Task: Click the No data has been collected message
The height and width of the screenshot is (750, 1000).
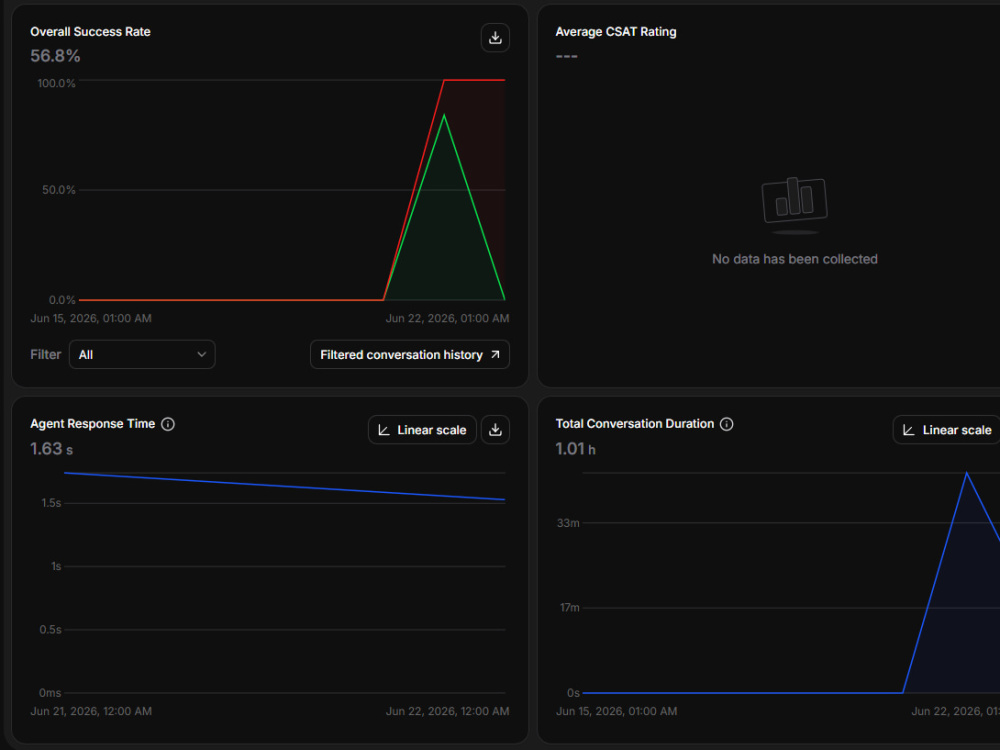Action: [x=795, y=259]
